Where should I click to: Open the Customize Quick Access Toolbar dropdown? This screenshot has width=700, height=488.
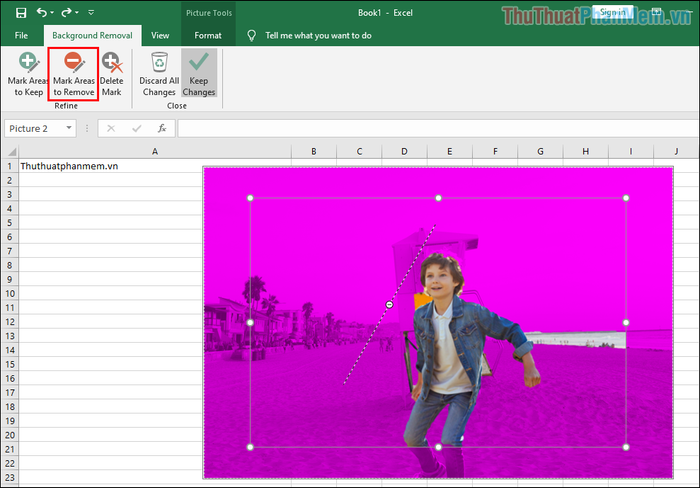click(91, 13)
